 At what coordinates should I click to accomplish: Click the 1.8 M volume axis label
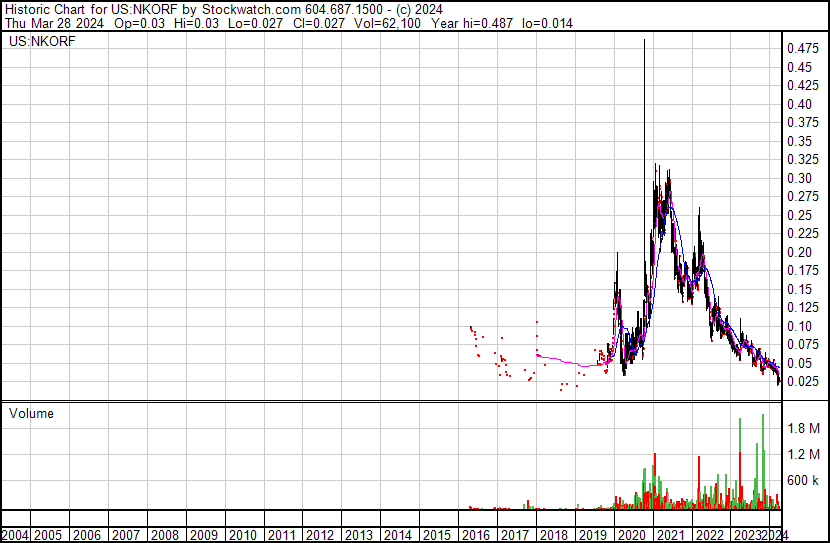[x=804, y=428]
